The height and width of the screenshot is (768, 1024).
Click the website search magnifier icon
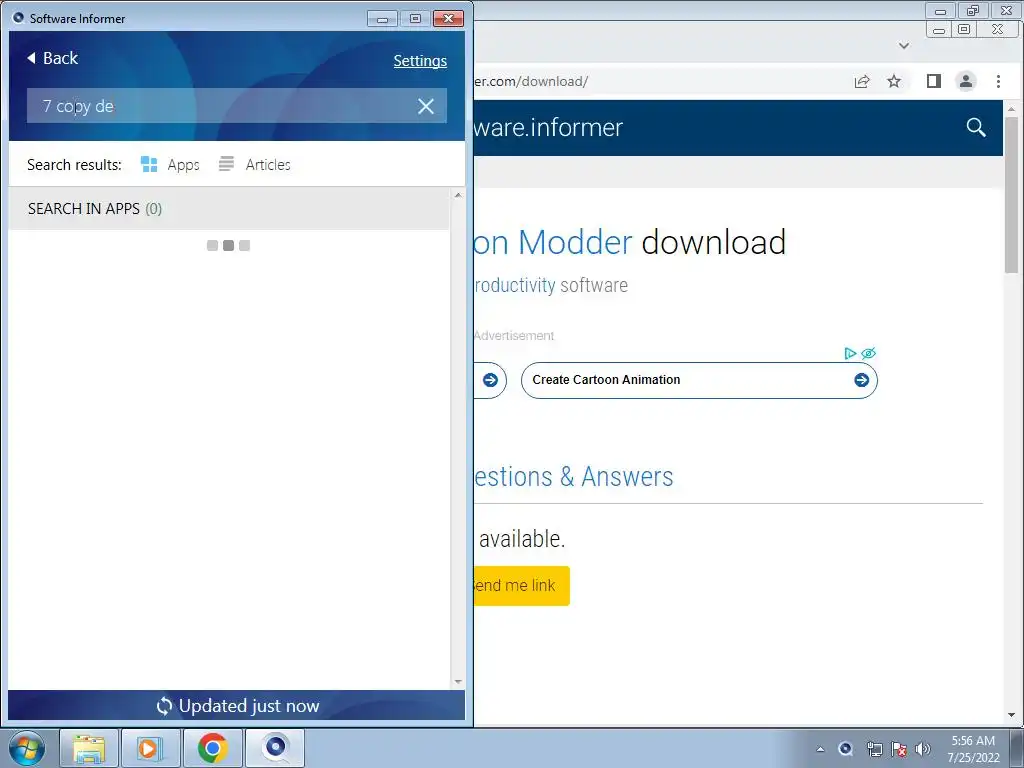click(976, 127)
